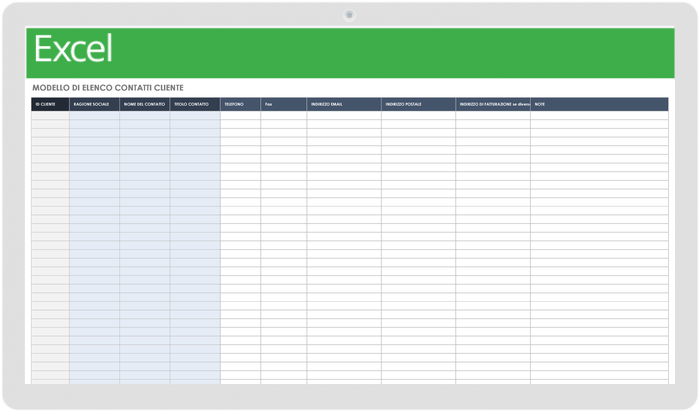Click first empty cell under TELEFONO

pyautogui.click(x=240, y=116)
